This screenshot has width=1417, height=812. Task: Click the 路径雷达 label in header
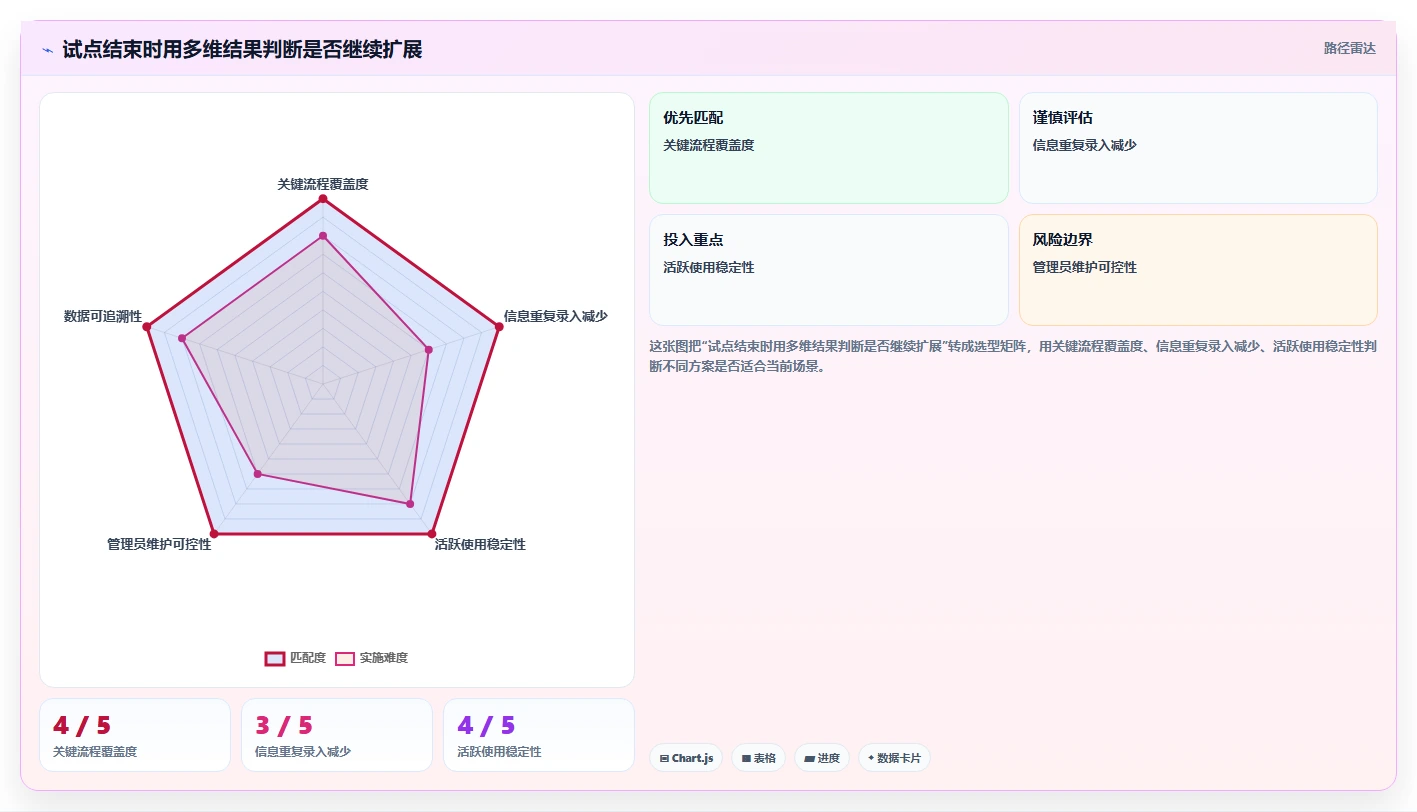[x=1349, y=48]
